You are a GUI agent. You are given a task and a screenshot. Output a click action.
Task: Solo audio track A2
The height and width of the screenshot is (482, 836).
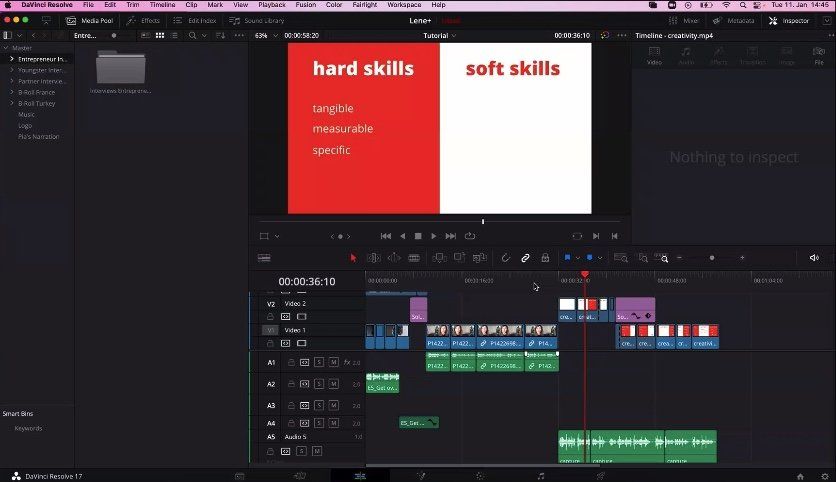click(x=319, y=384)
